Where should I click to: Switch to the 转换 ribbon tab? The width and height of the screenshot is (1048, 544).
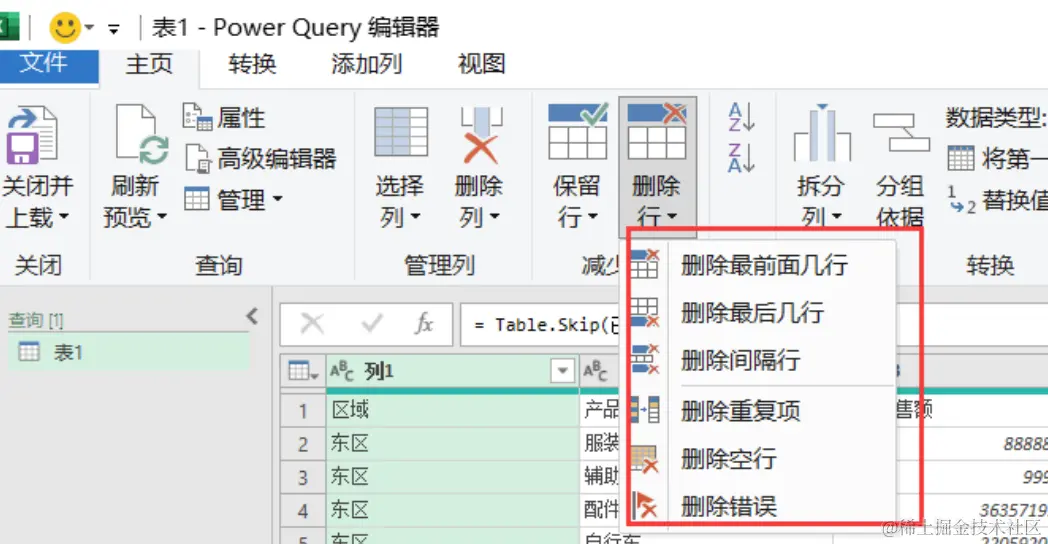252,64
